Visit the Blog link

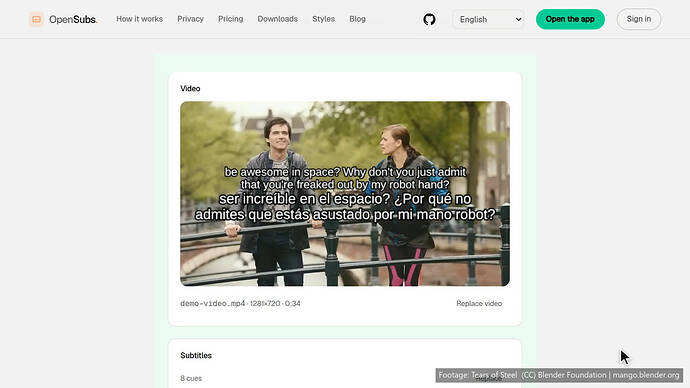pyautogui.click(x=357, y=19)
